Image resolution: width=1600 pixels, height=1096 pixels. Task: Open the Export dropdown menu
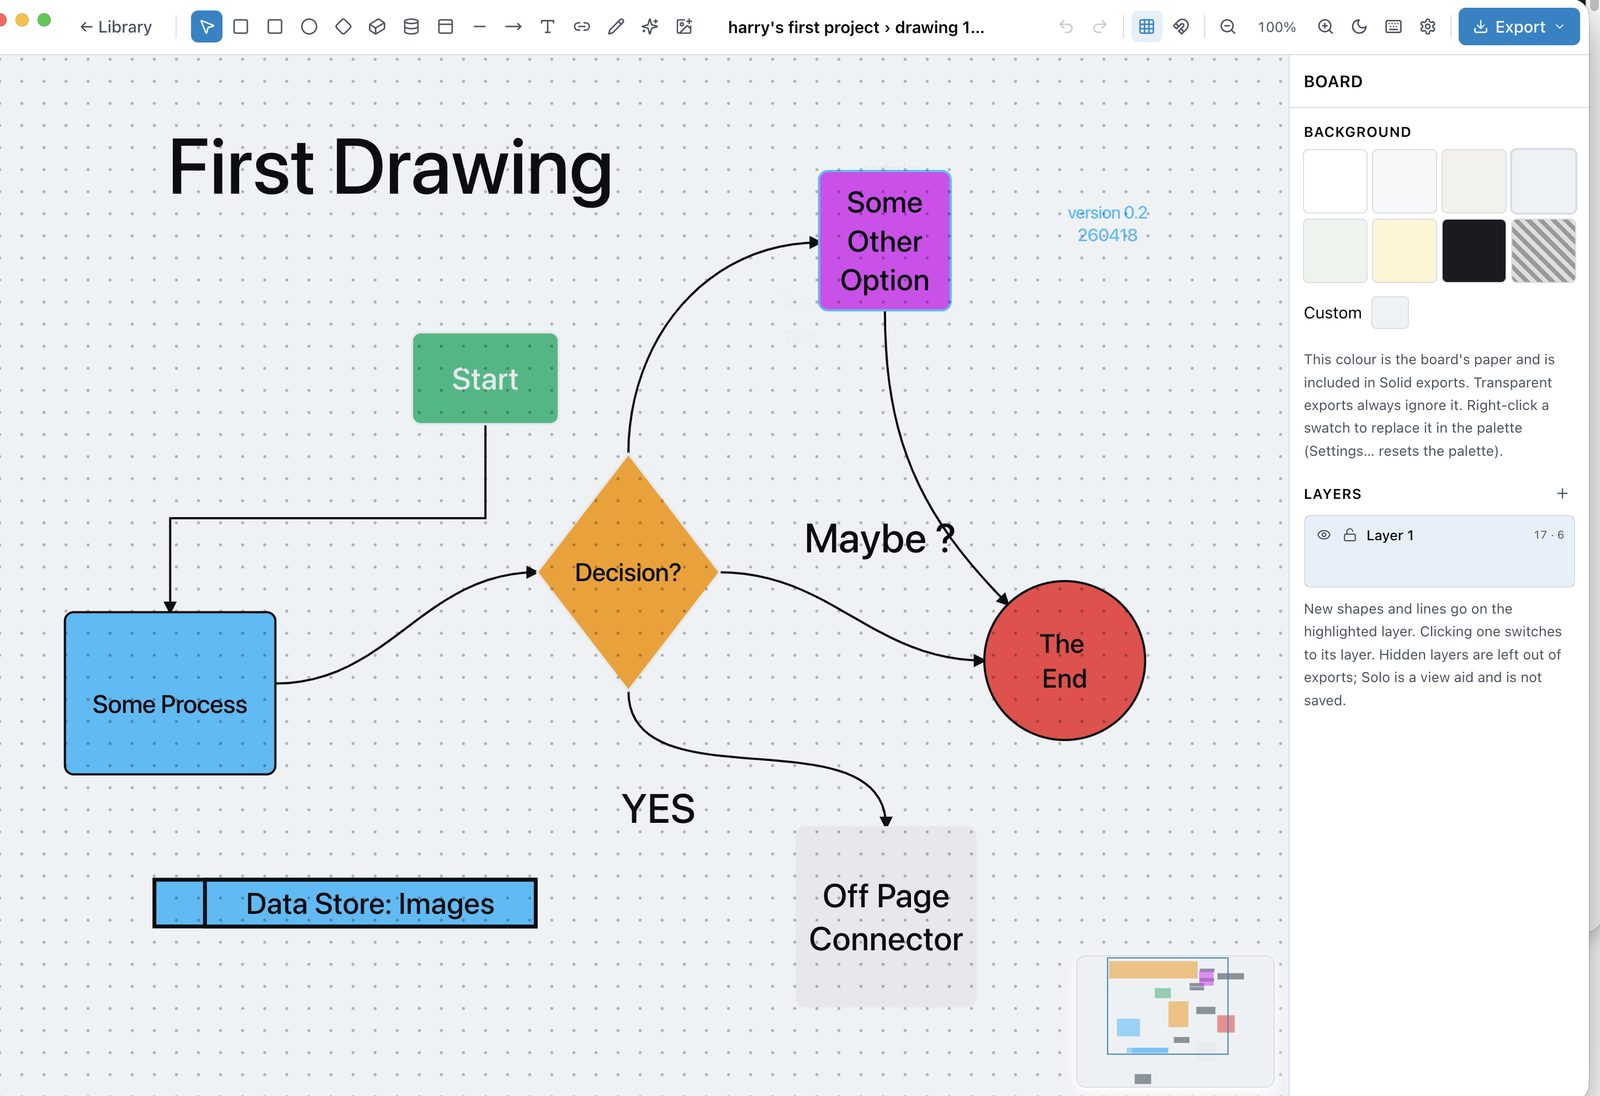click(1519, 27)
